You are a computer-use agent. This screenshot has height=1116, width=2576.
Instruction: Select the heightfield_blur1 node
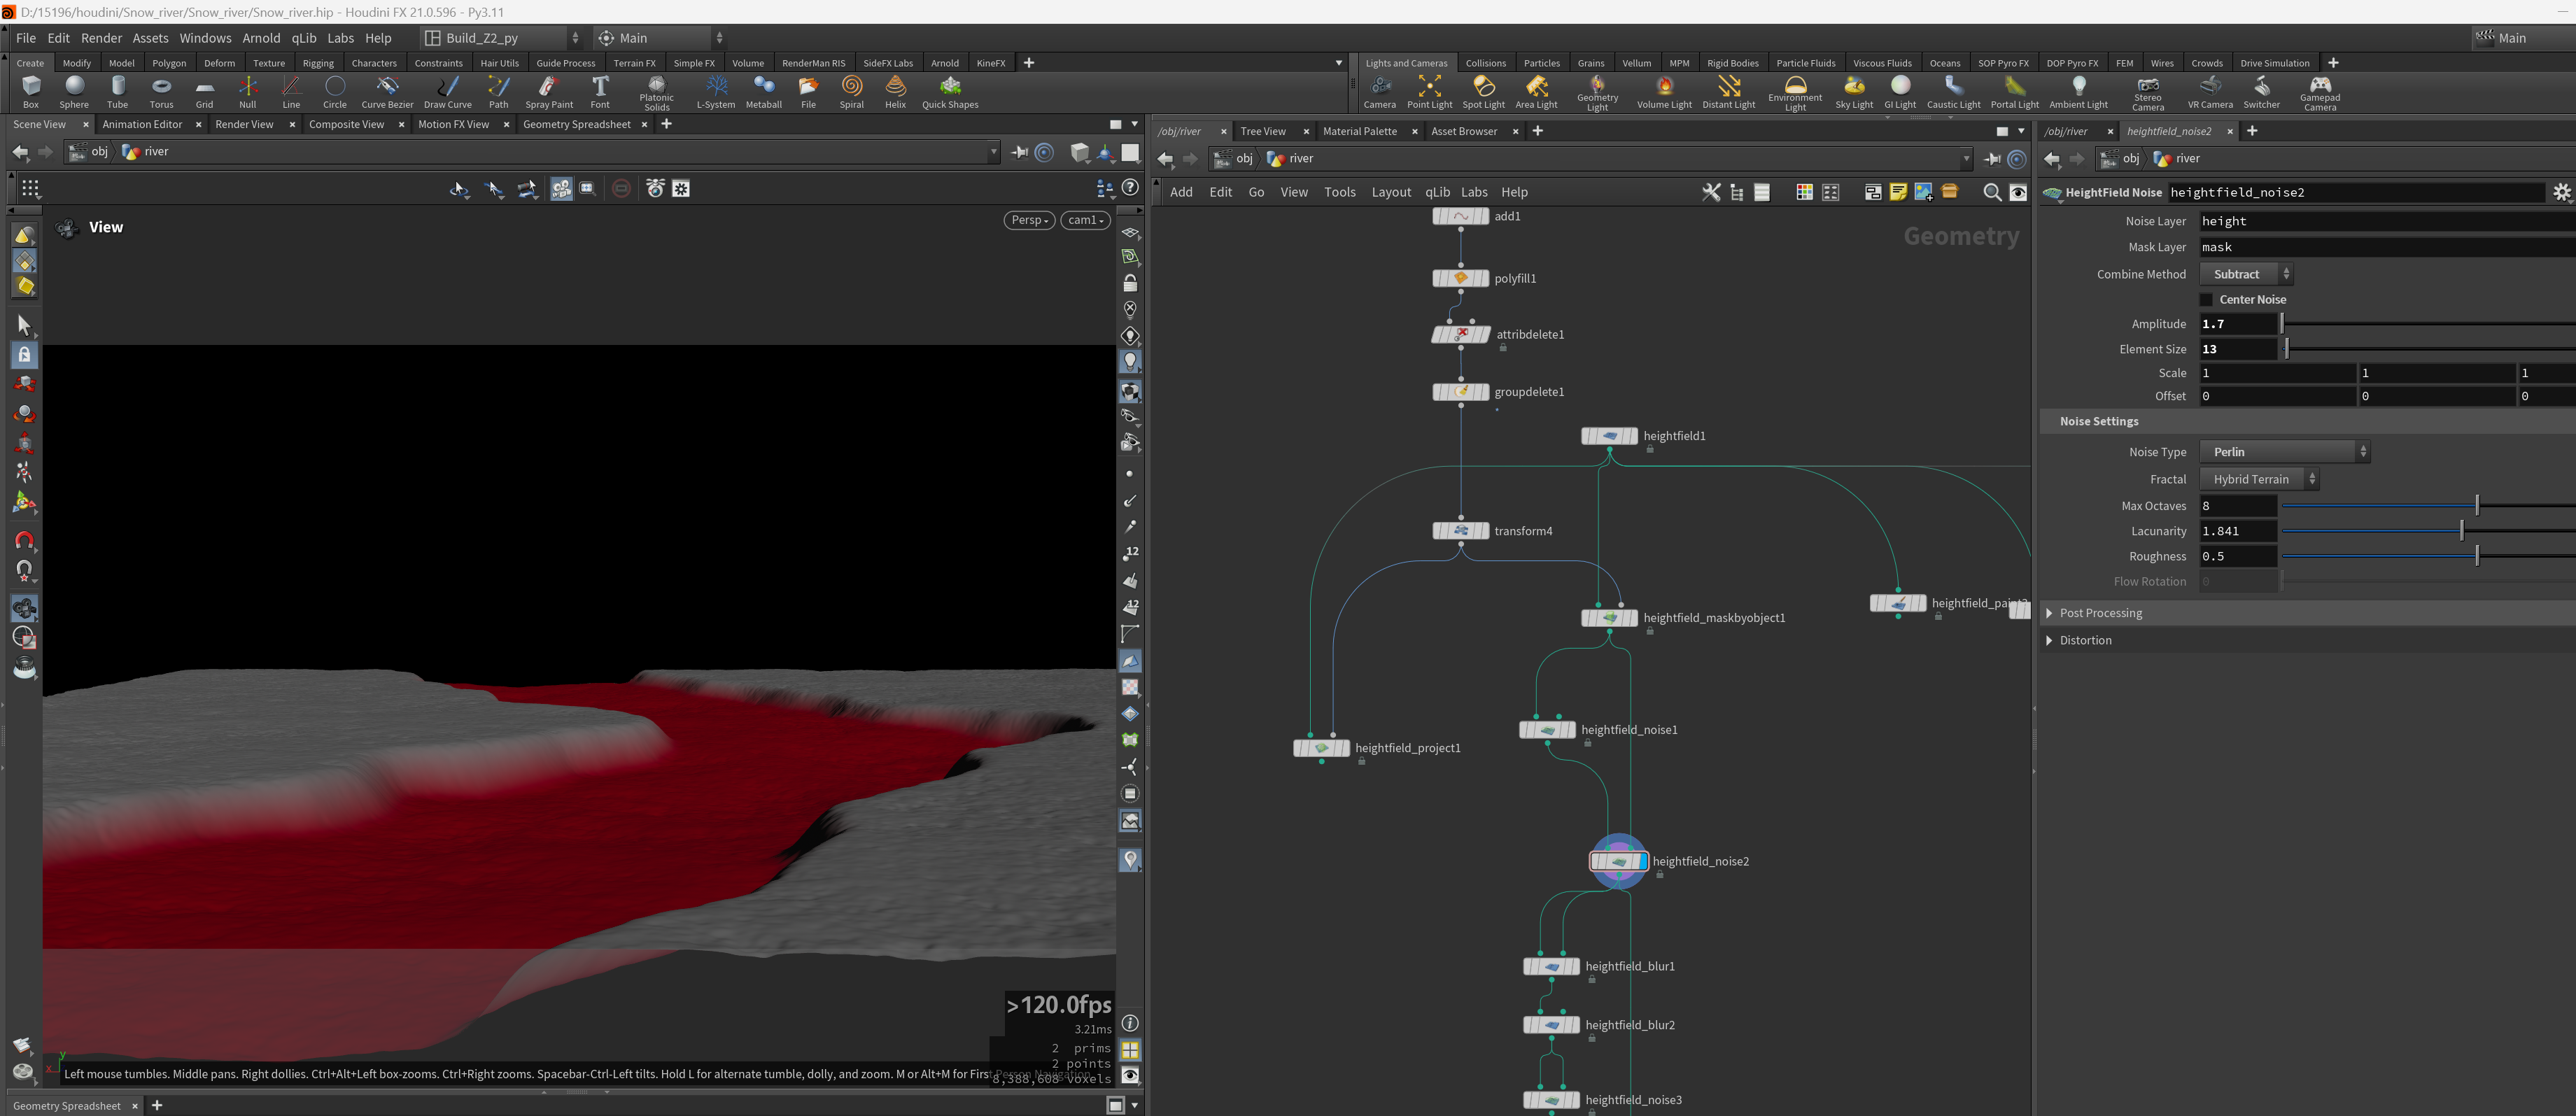(x=1551, y=967)
